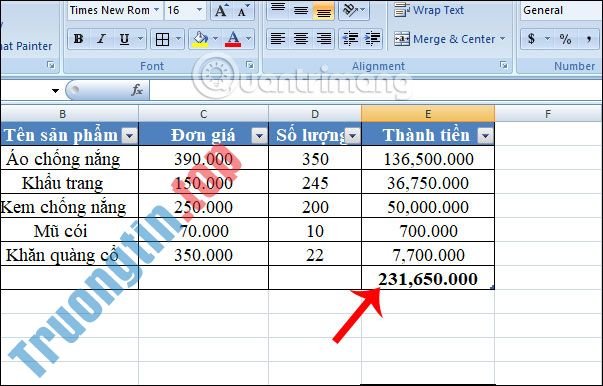Open filter for Số lượng column
Viewport: 603px width, 386px height.
[352, 136]
